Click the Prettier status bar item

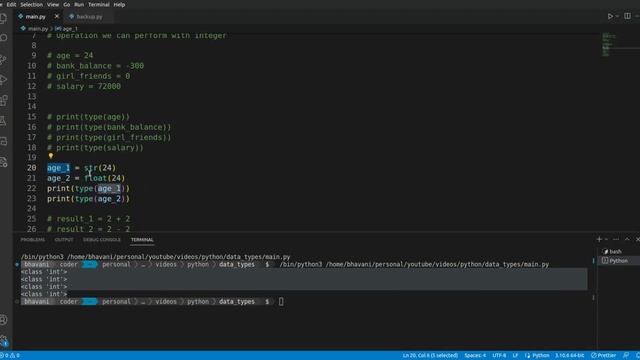[x=603, y=356]
